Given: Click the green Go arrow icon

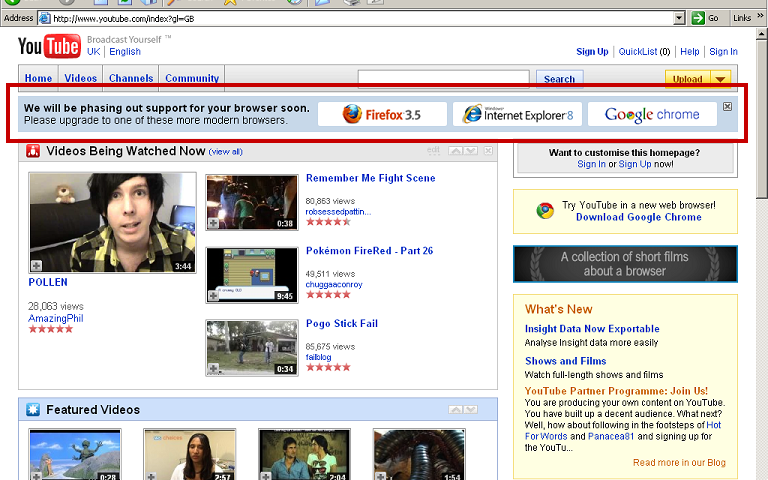Looking at the screenshot, I should (697, 18).
